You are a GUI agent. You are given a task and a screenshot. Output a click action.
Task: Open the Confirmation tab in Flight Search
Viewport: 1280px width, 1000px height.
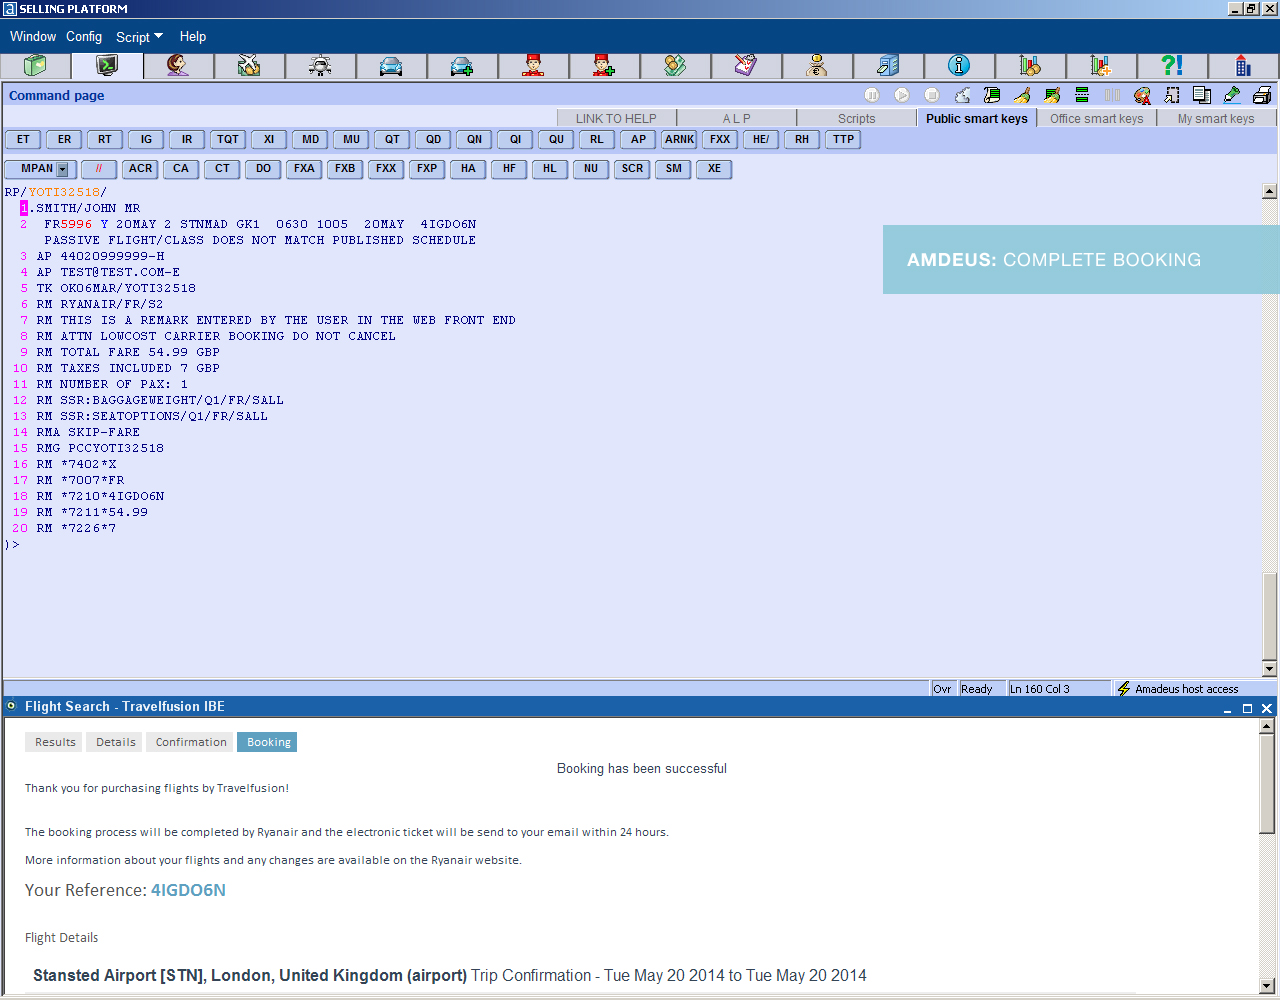191,742
